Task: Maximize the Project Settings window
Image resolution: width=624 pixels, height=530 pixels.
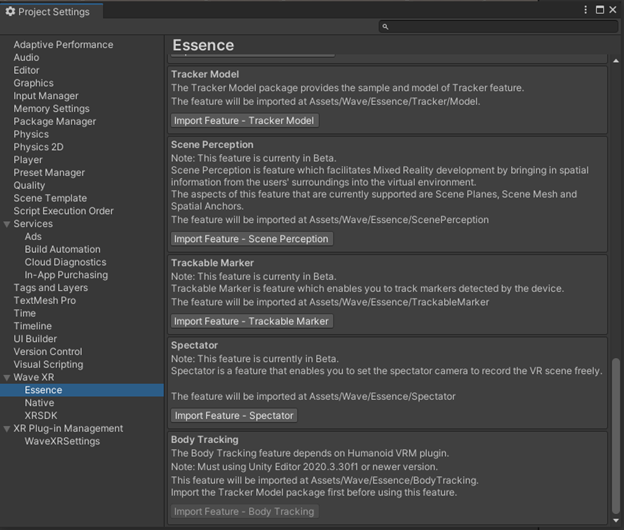Action: [x=600, y=10]
